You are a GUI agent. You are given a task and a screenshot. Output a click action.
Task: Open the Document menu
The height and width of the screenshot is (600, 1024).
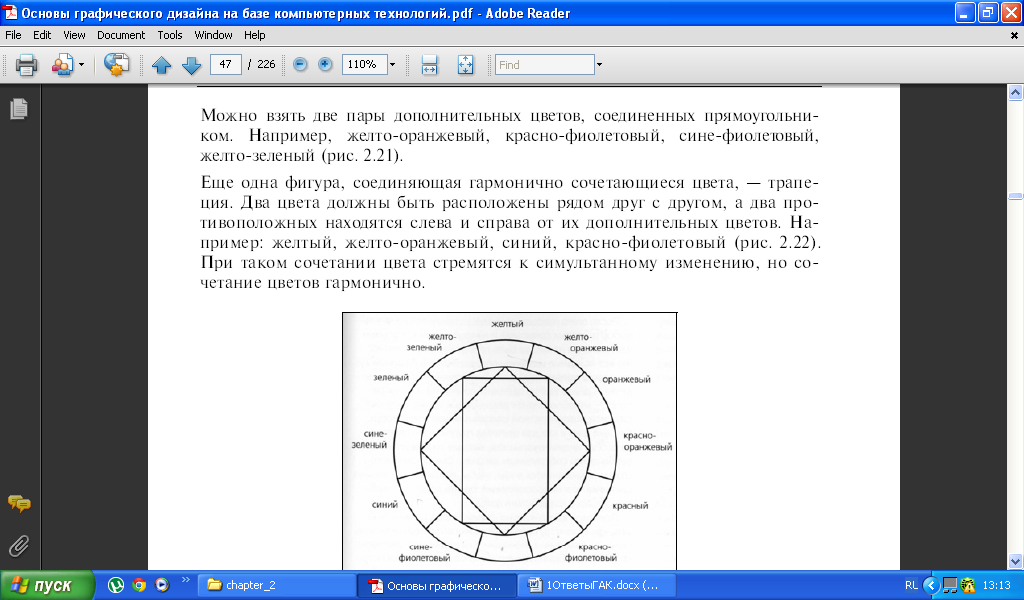(121, 35)
